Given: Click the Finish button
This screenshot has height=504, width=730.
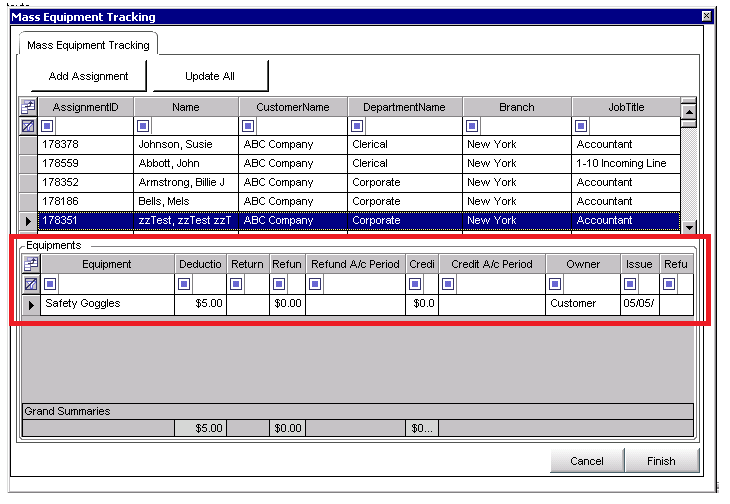Looking at the screenshot, I should (661, 461).
